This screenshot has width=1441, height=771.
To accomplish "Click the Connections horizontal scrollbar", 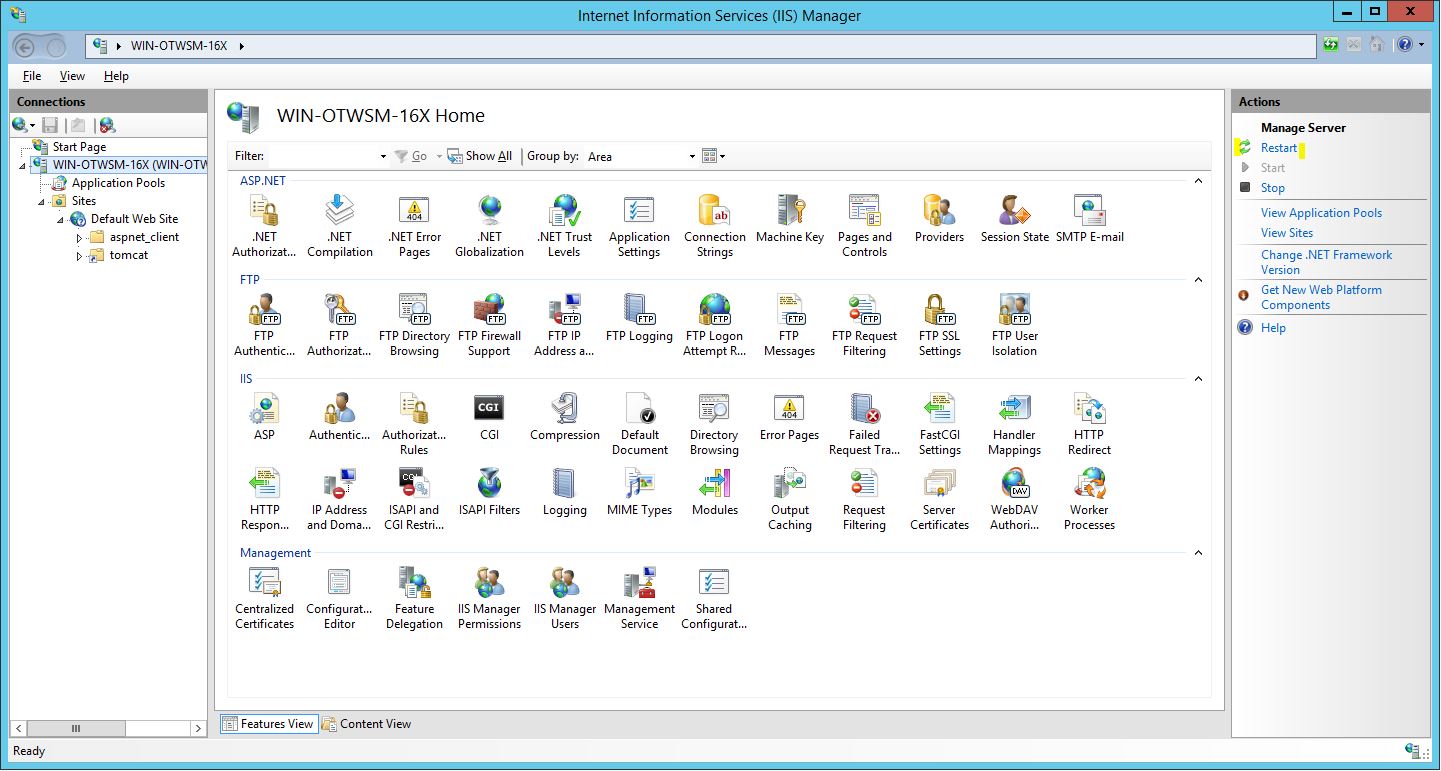I will pyautogui.click(x=109, y=729).
